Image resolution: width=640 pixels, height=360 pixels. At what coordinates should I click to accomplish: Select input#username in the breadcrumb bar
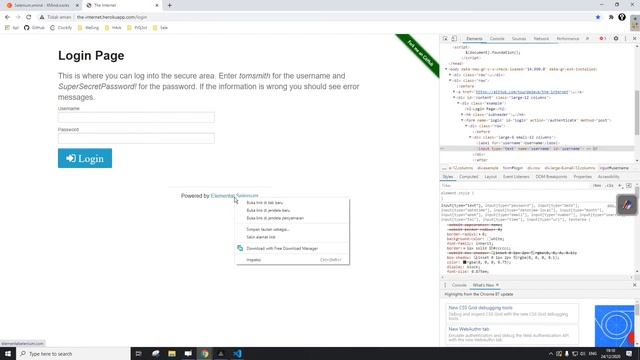614,168
